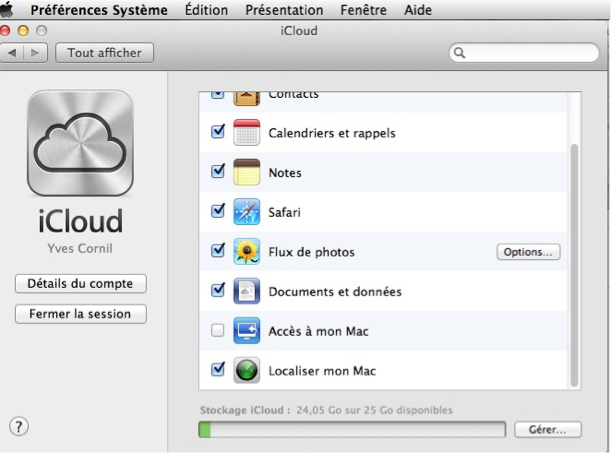Click the Notes label
Screen dimensions: 611x453
[285, 173]
